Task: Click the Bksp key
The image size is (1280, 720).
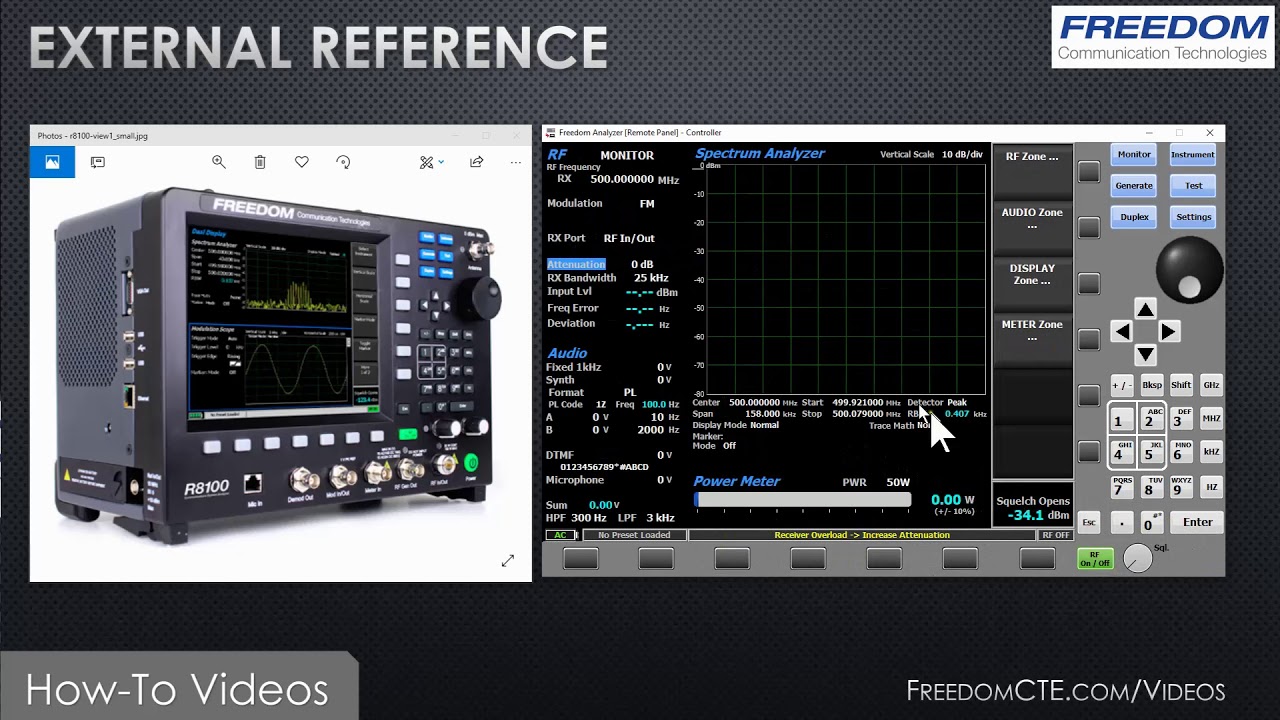Action: (1152, 386)
